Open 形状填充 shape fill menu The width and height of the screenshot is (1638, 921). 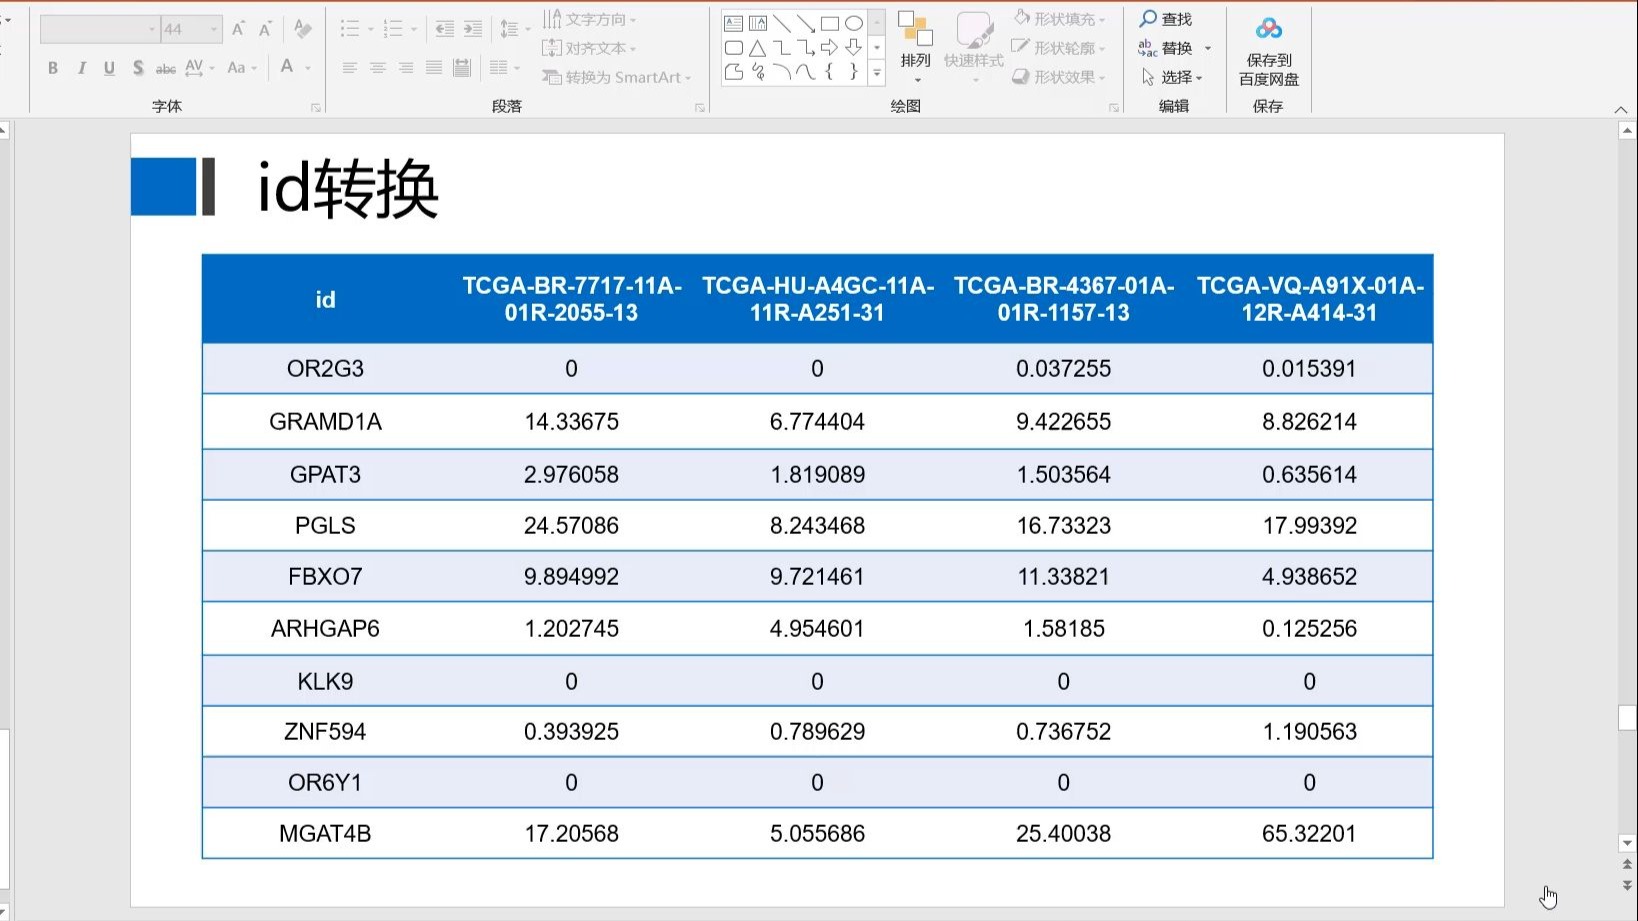coord(1060,19)
